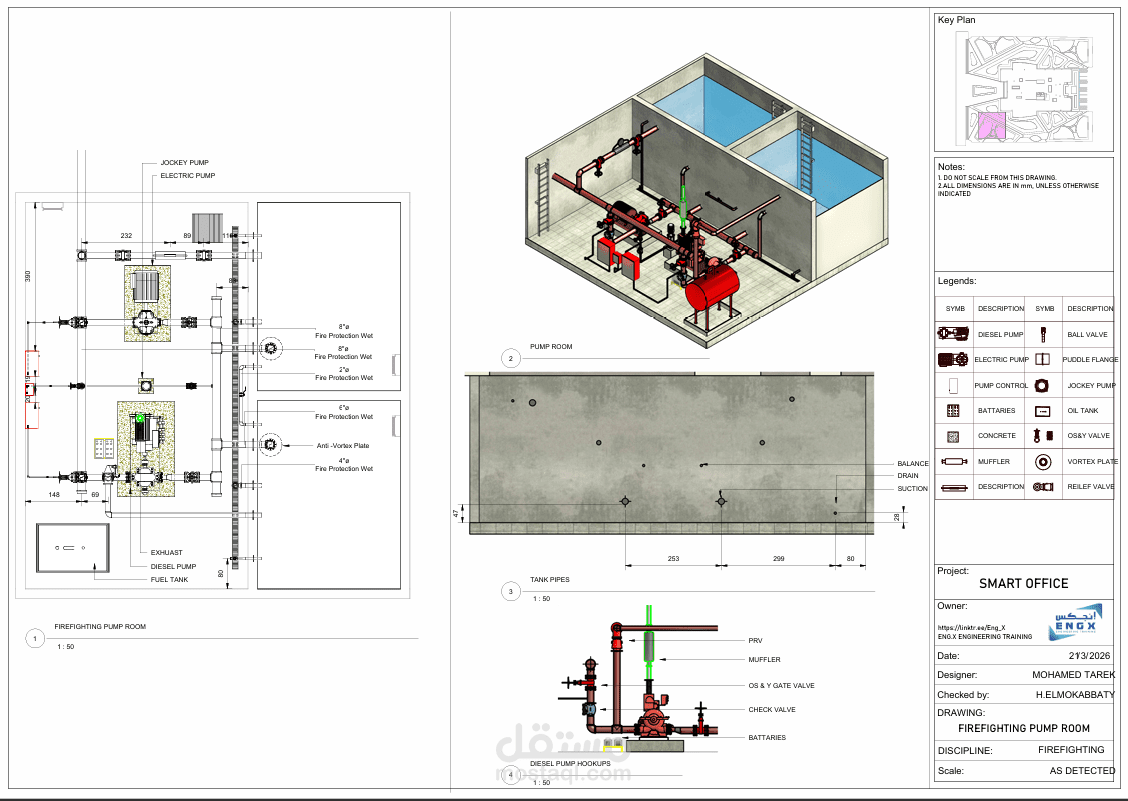Click the 232 dimension in the plan
The image size is (1128, 801).
(127, 235)
